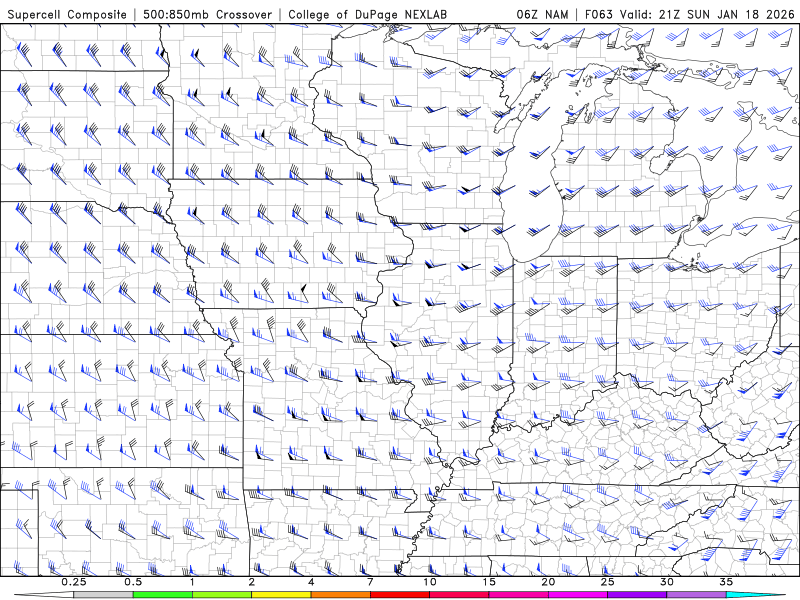
Task: Click the cyan arrow end of the color bar
Action: (x=756, y=595)
